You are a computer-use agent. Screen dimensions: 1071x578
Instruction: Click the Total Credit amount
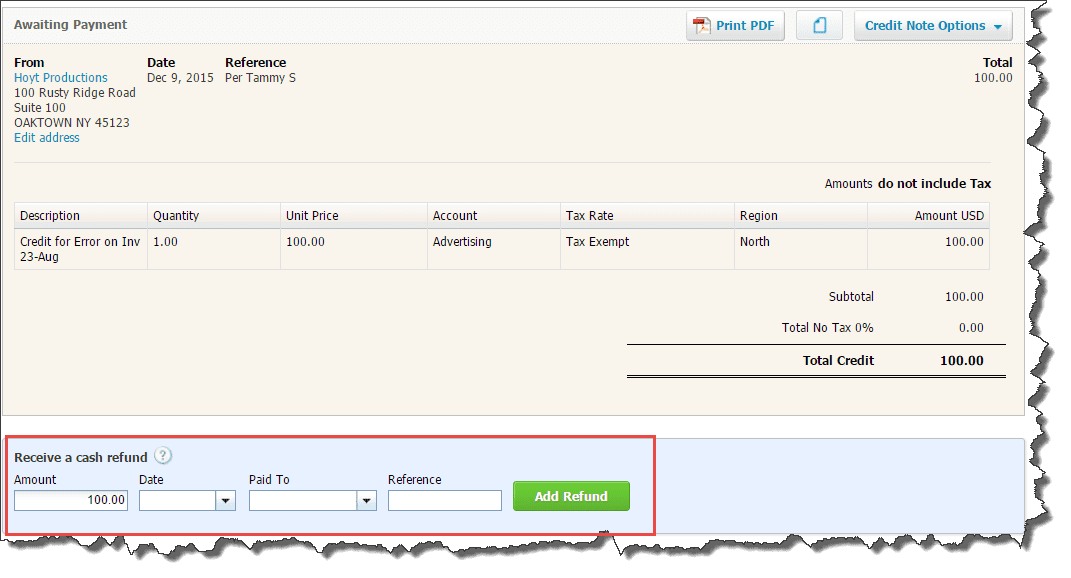[961, 361]
